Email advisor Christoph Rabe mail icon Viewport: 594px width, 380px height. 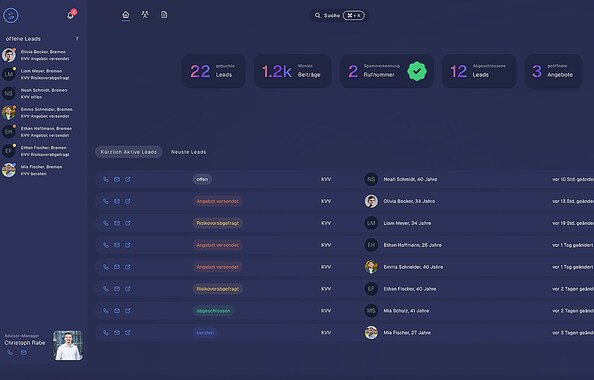click(24, 352)
